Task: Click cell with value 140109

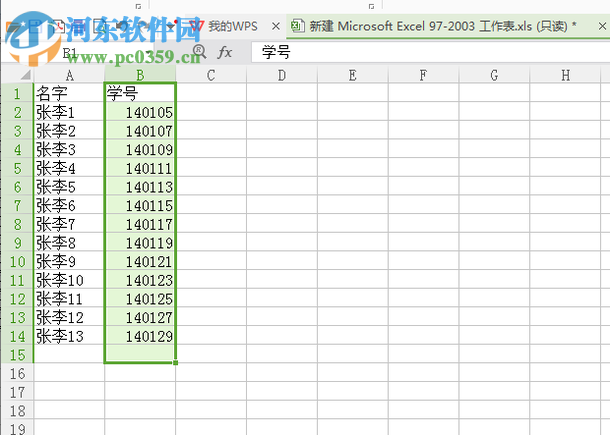Action: 140,149
